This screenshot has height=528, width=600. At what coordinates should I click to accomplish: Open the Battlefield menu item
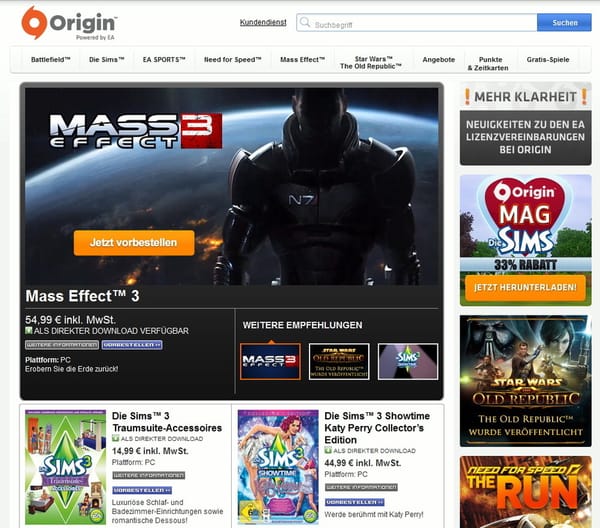[51, 60]
